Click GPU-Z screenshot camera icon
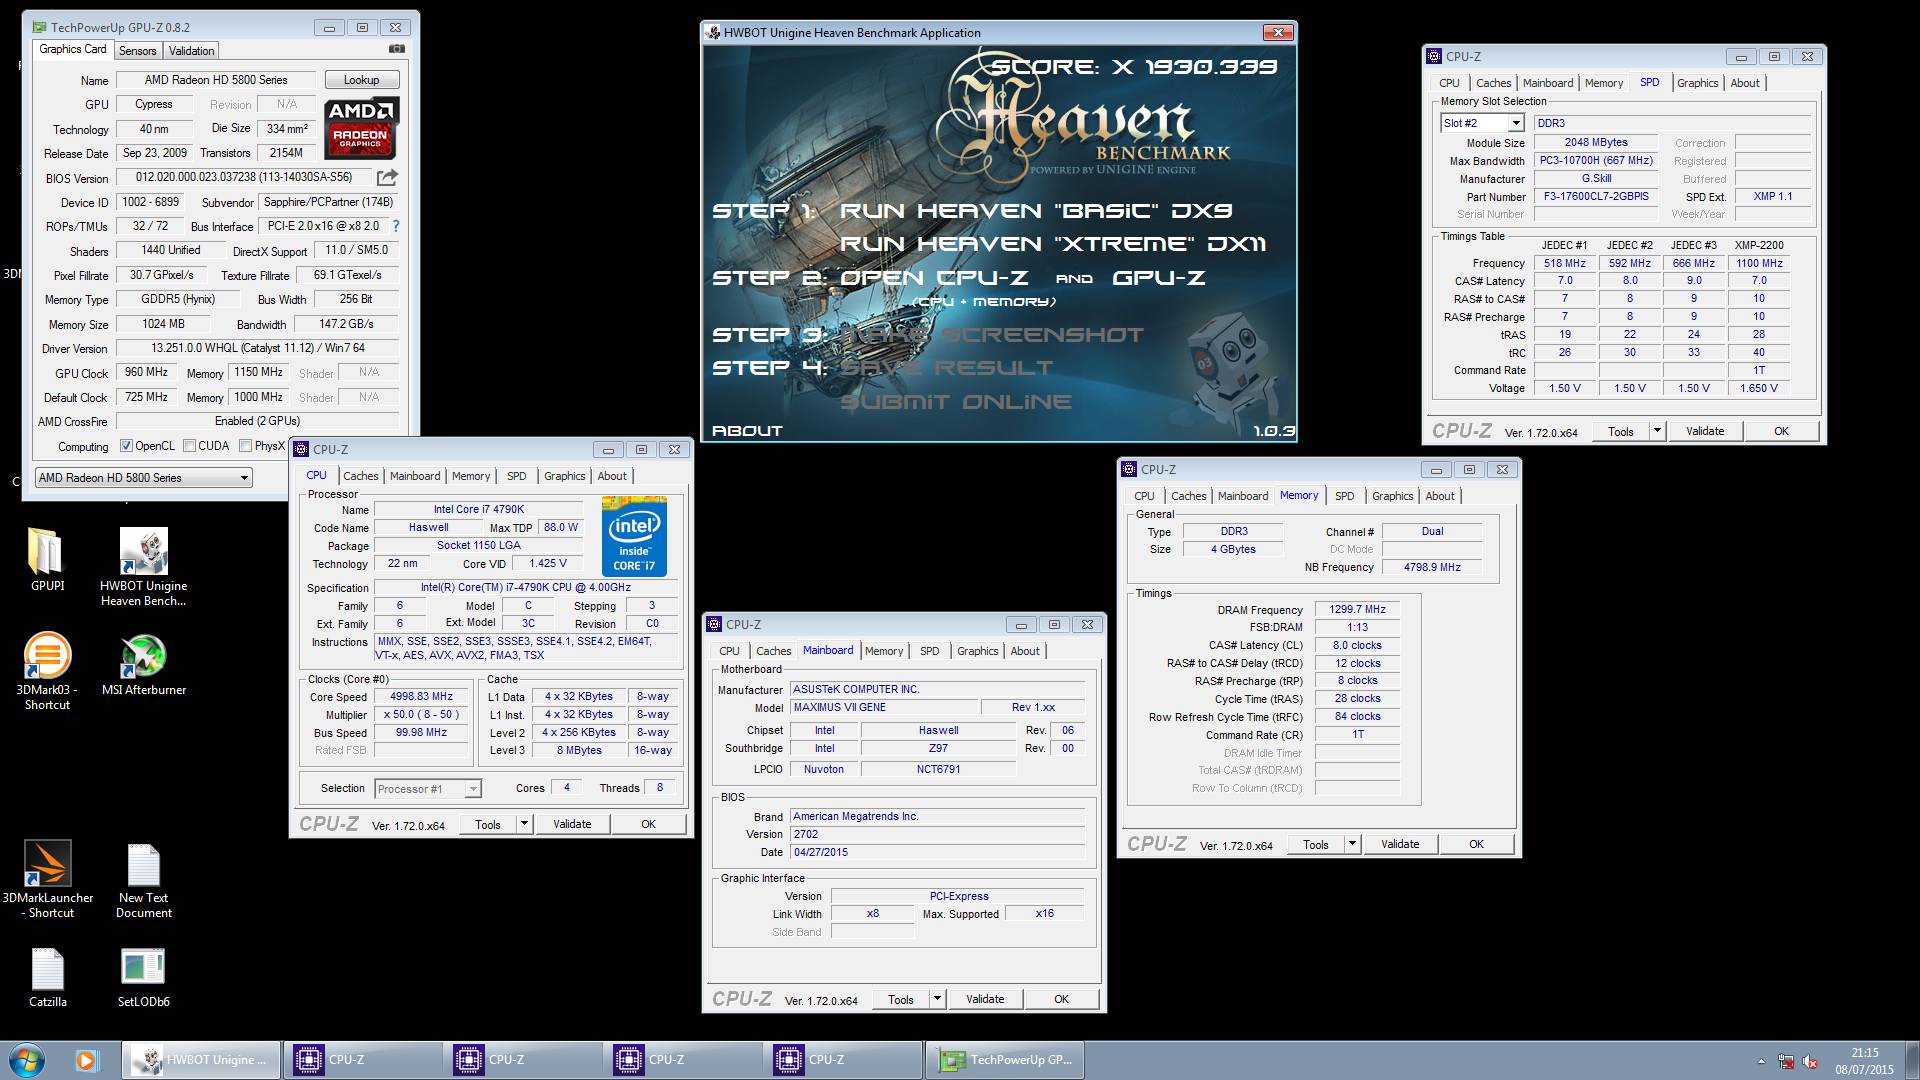The width and height of the screenshot is (1920, 1080). pos(397,49)
